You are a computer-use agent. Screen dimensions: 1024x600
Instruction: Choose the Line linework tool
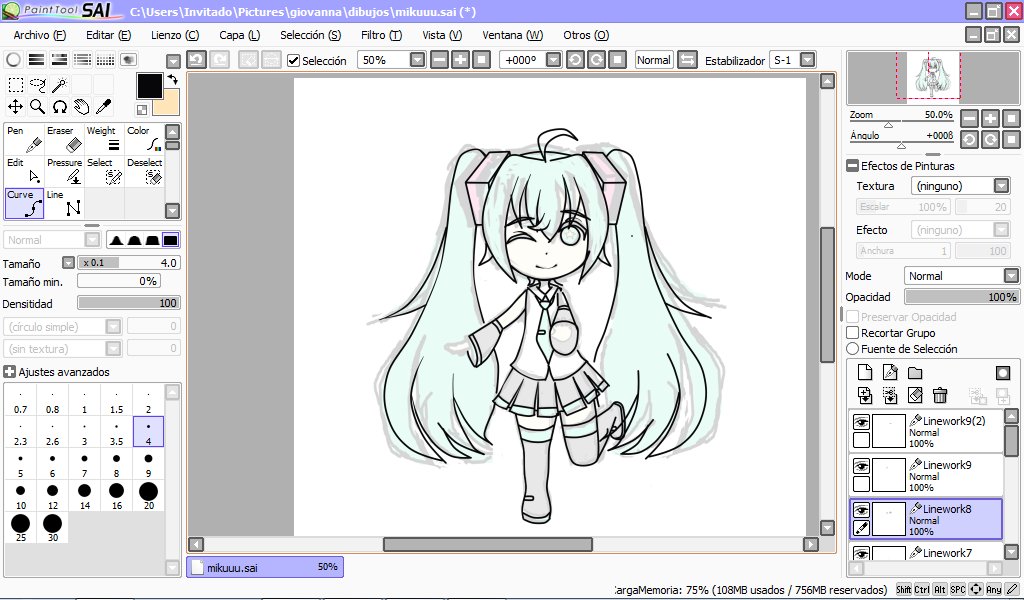coord(64,203)
